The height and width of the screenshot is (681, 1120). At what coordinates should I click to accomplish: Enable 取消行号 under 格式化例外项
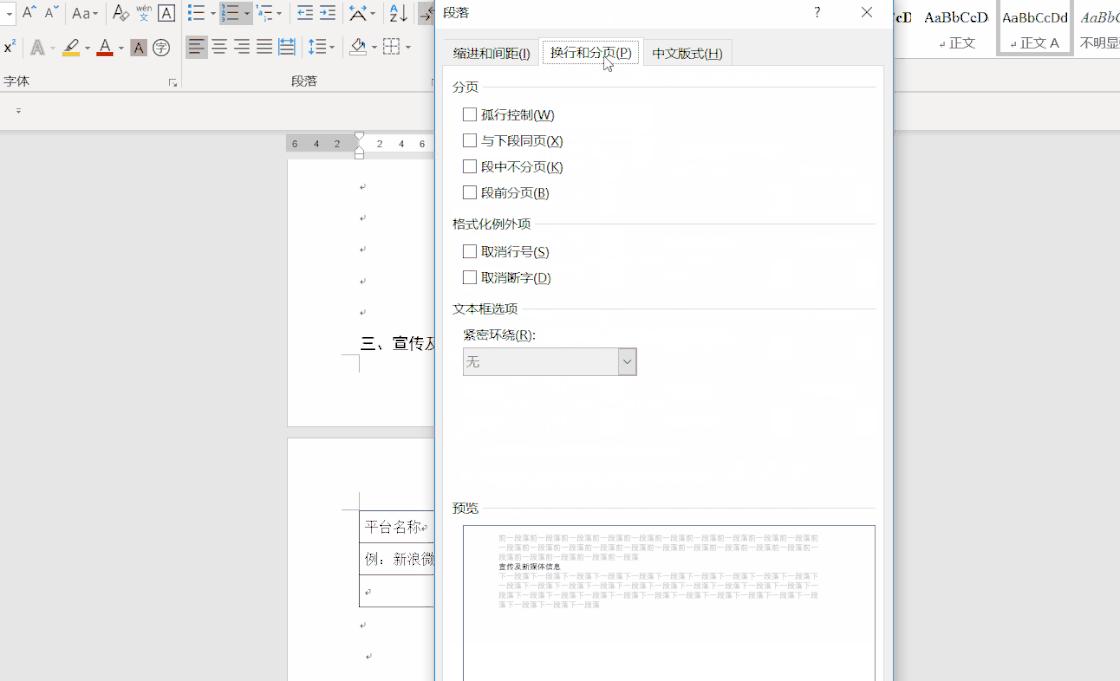pyautogui.click(x=470, y=251)
